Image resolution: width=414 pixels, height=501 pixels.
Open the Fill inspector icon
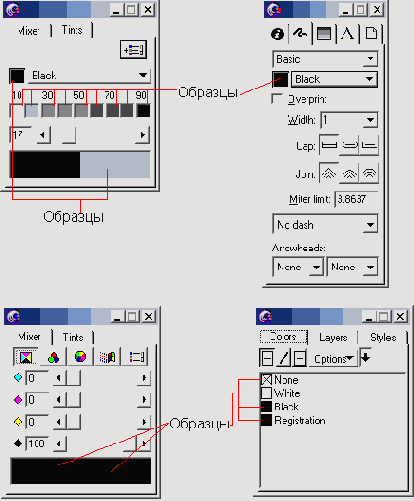coord(324,33)
